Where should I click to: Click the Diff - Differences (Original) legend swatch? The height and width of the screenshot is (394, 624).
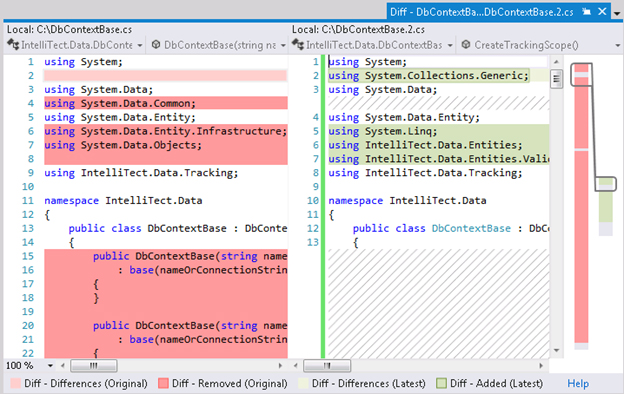click(x=16, y=383)
